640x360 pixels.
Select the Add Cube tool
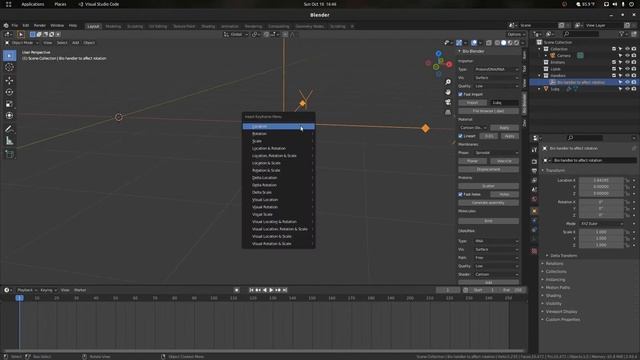pos(9,154)
